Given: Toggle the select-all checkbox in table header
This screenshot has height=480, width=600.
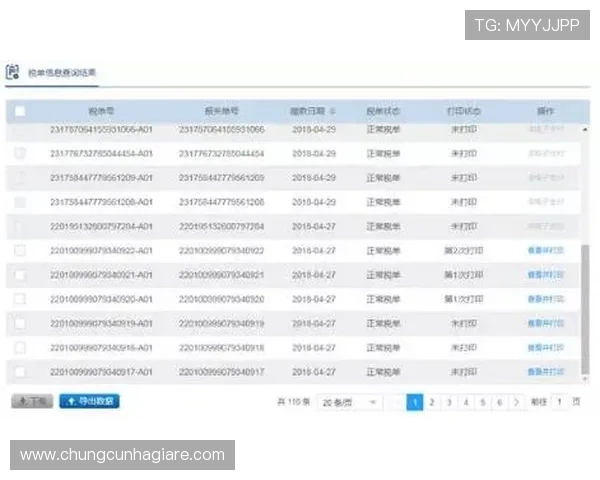Looking at the screenshot, I should pyautogui.click(x=20, y=111).
